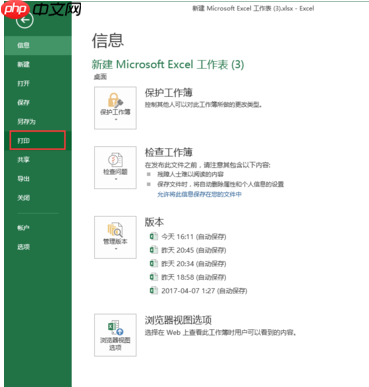This screenshot has width=369, height=387.
Task: Open 导出 (Export) in the sidebar
Action: point(38,179)
